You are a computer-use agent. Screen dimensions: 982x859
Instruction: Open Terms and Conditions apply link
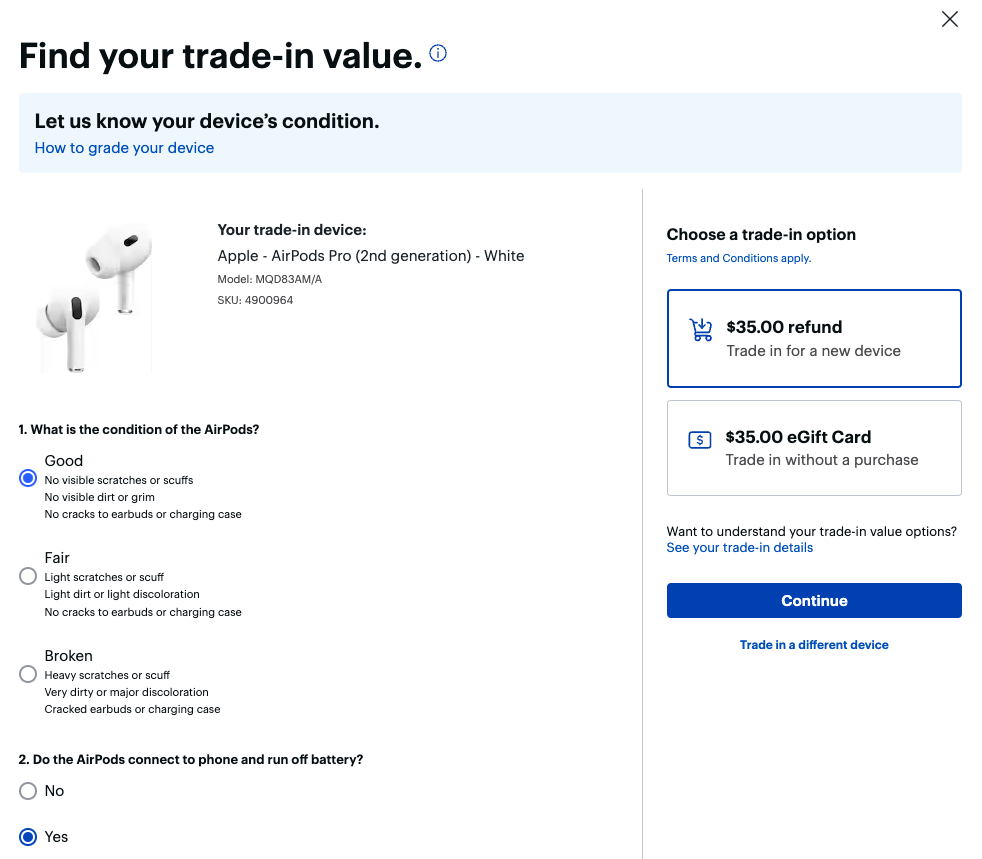click(738, 258)
